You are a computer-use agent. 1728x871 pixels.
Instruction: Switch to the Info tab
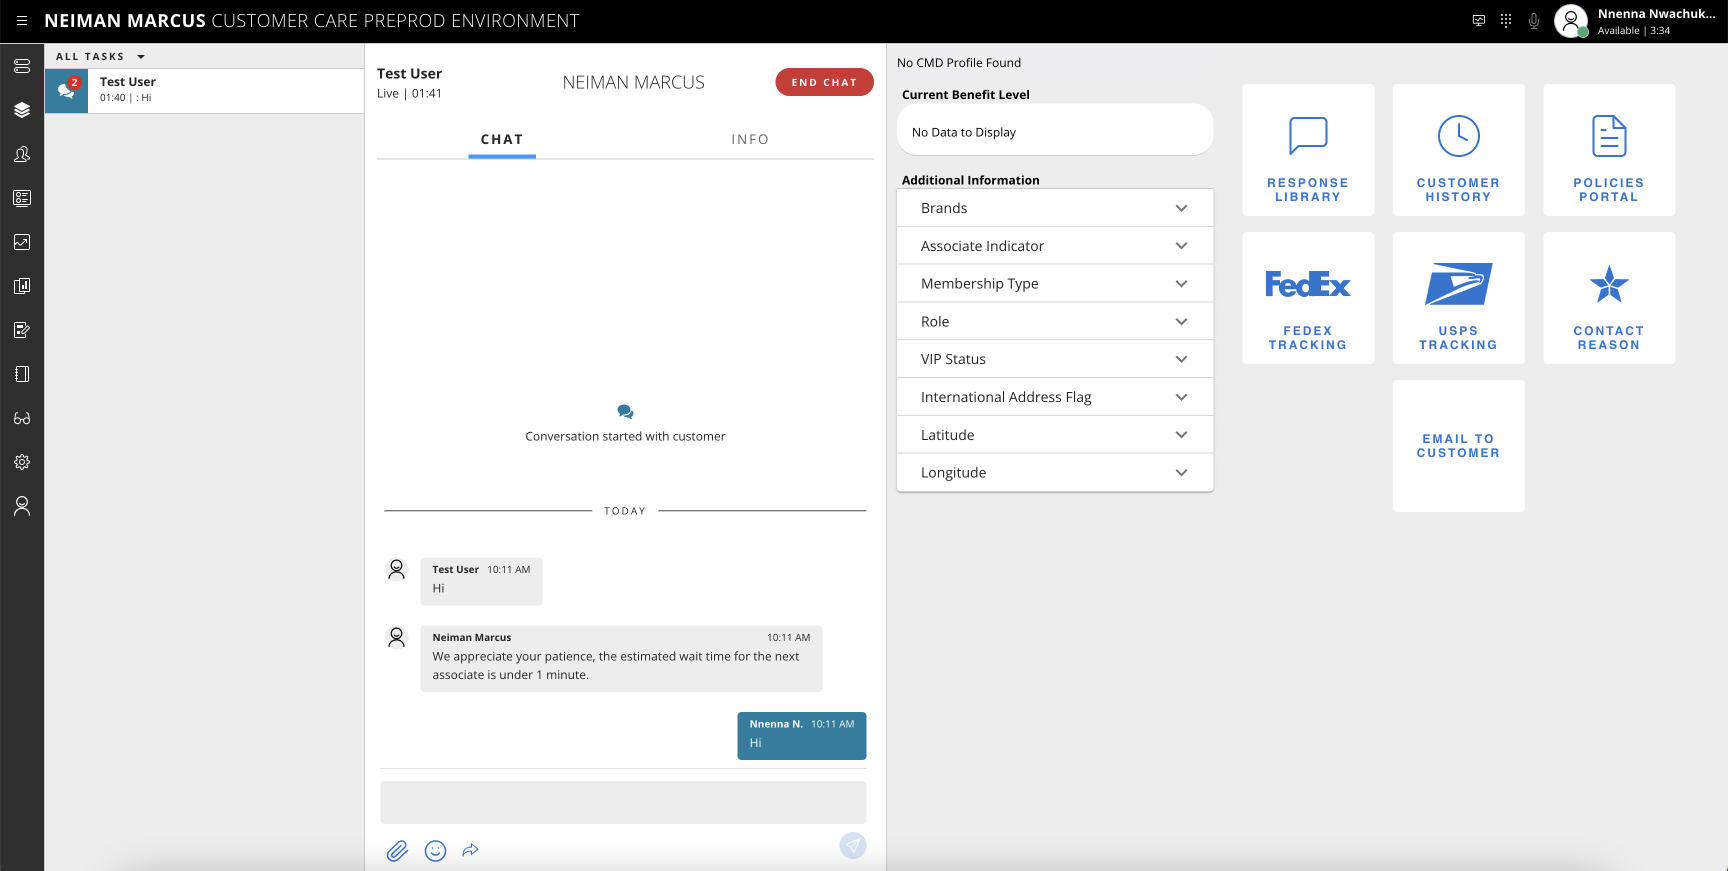749,140
